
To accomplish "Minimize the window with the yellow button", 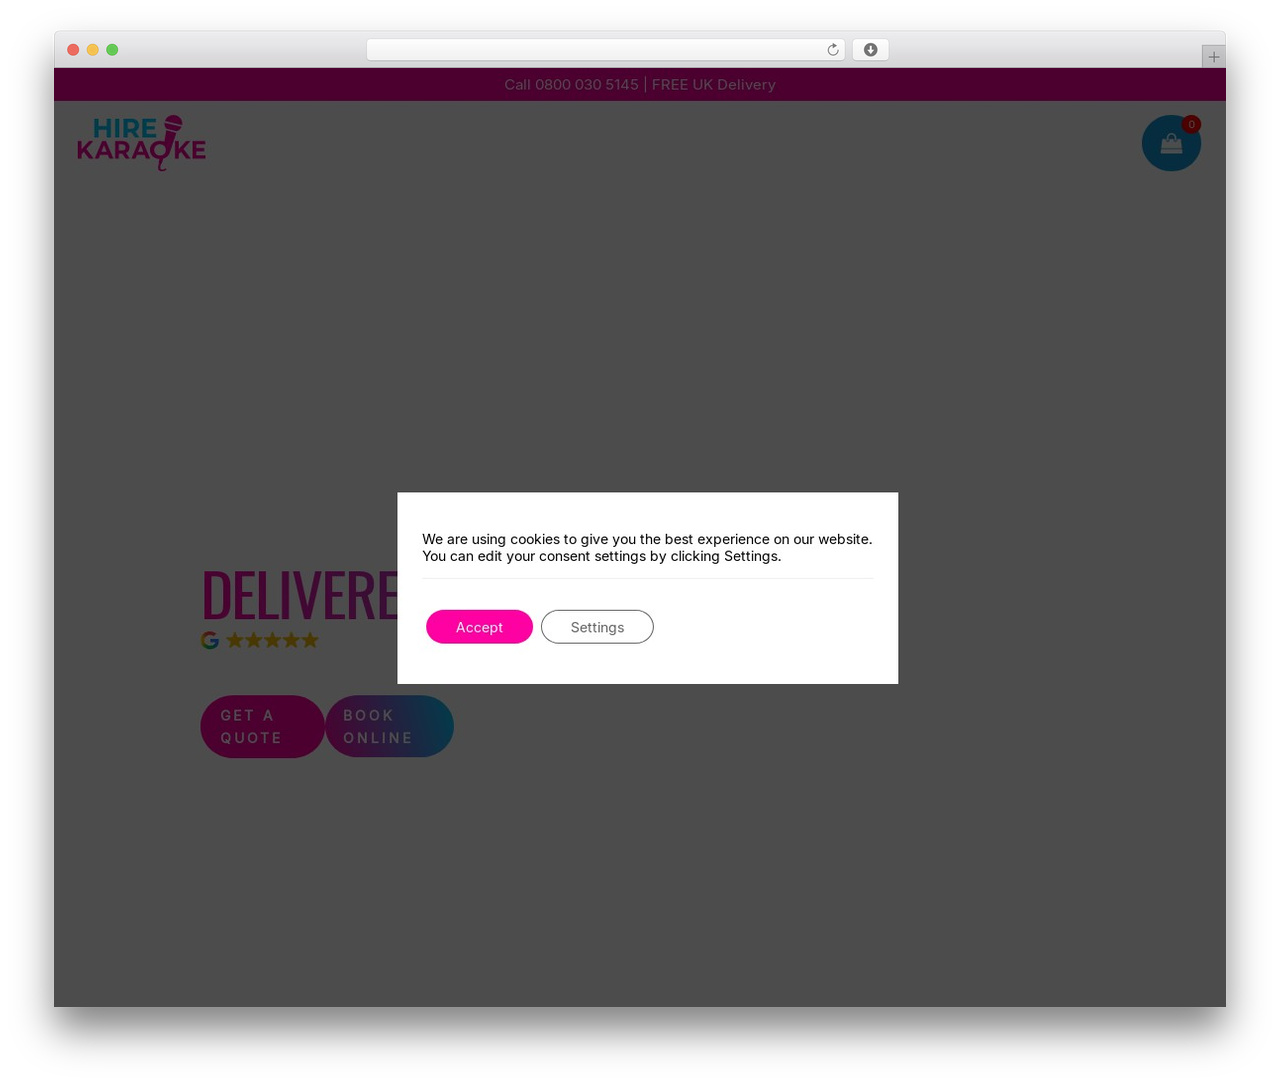I will 93,50.
